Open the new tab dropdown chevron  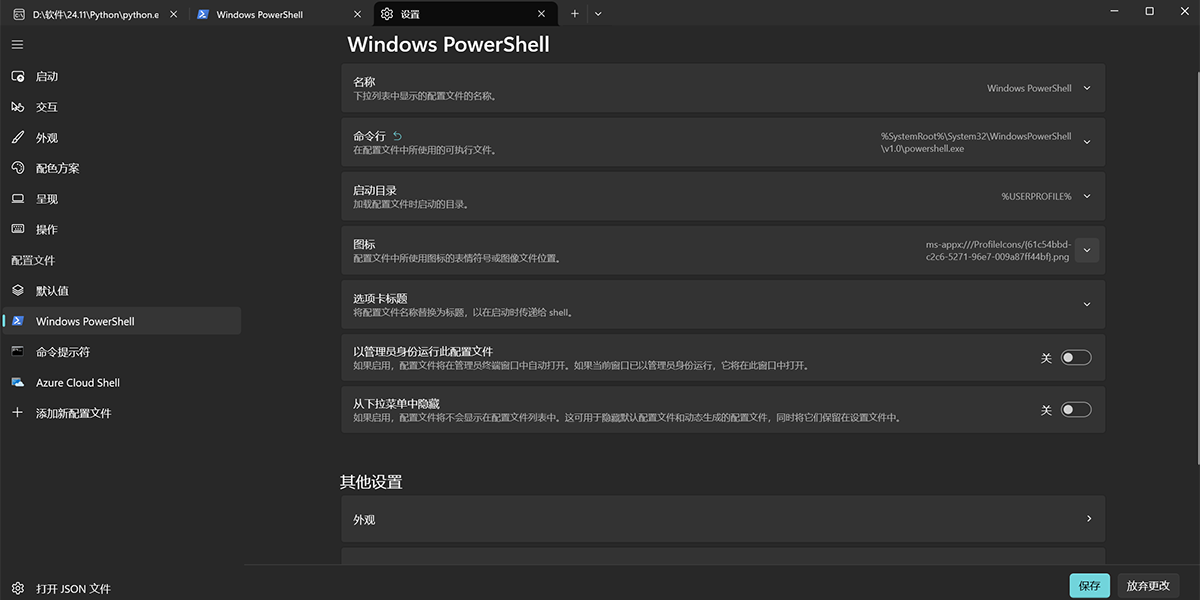pyautogui.click(x=597, y=14)
